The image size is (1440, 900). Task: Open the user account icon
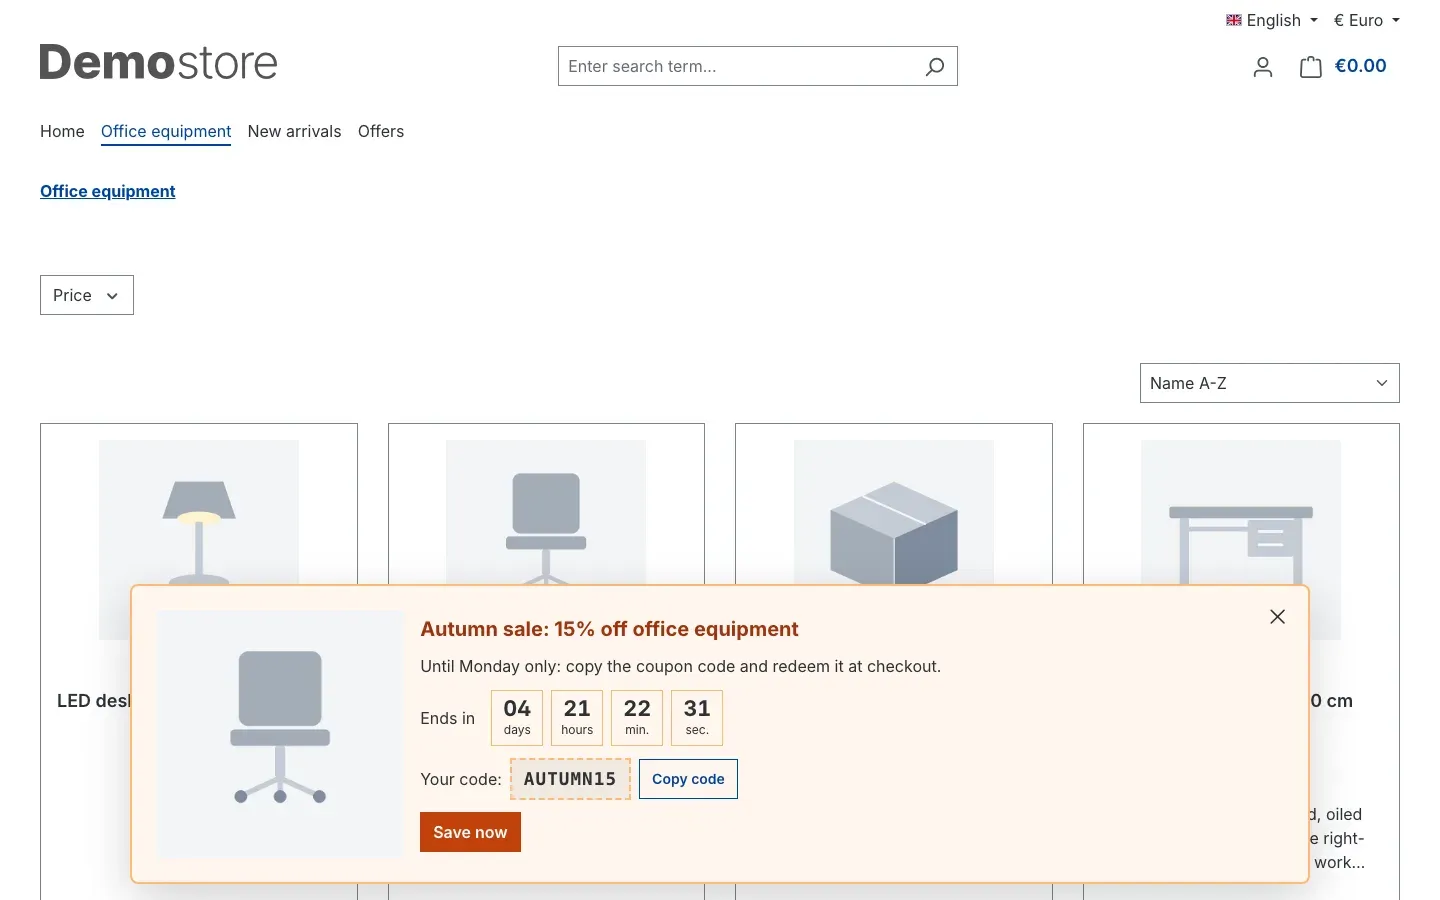[1263, 67]
